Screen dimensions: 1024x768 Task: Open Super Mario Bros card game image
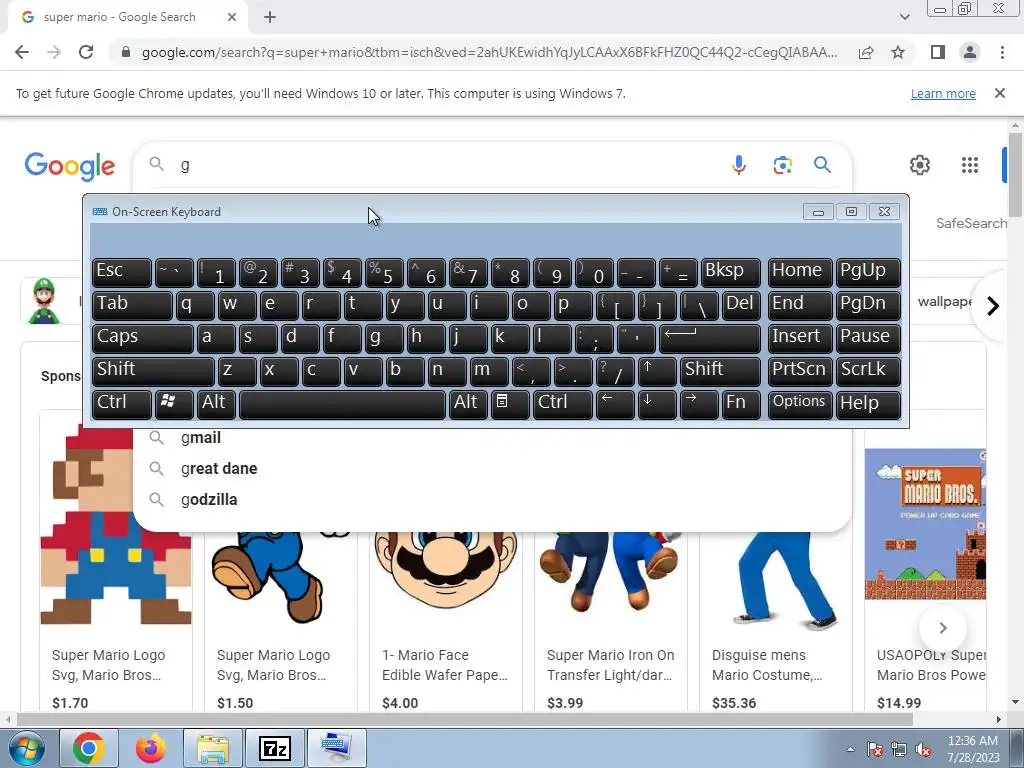tap(925, 524)
